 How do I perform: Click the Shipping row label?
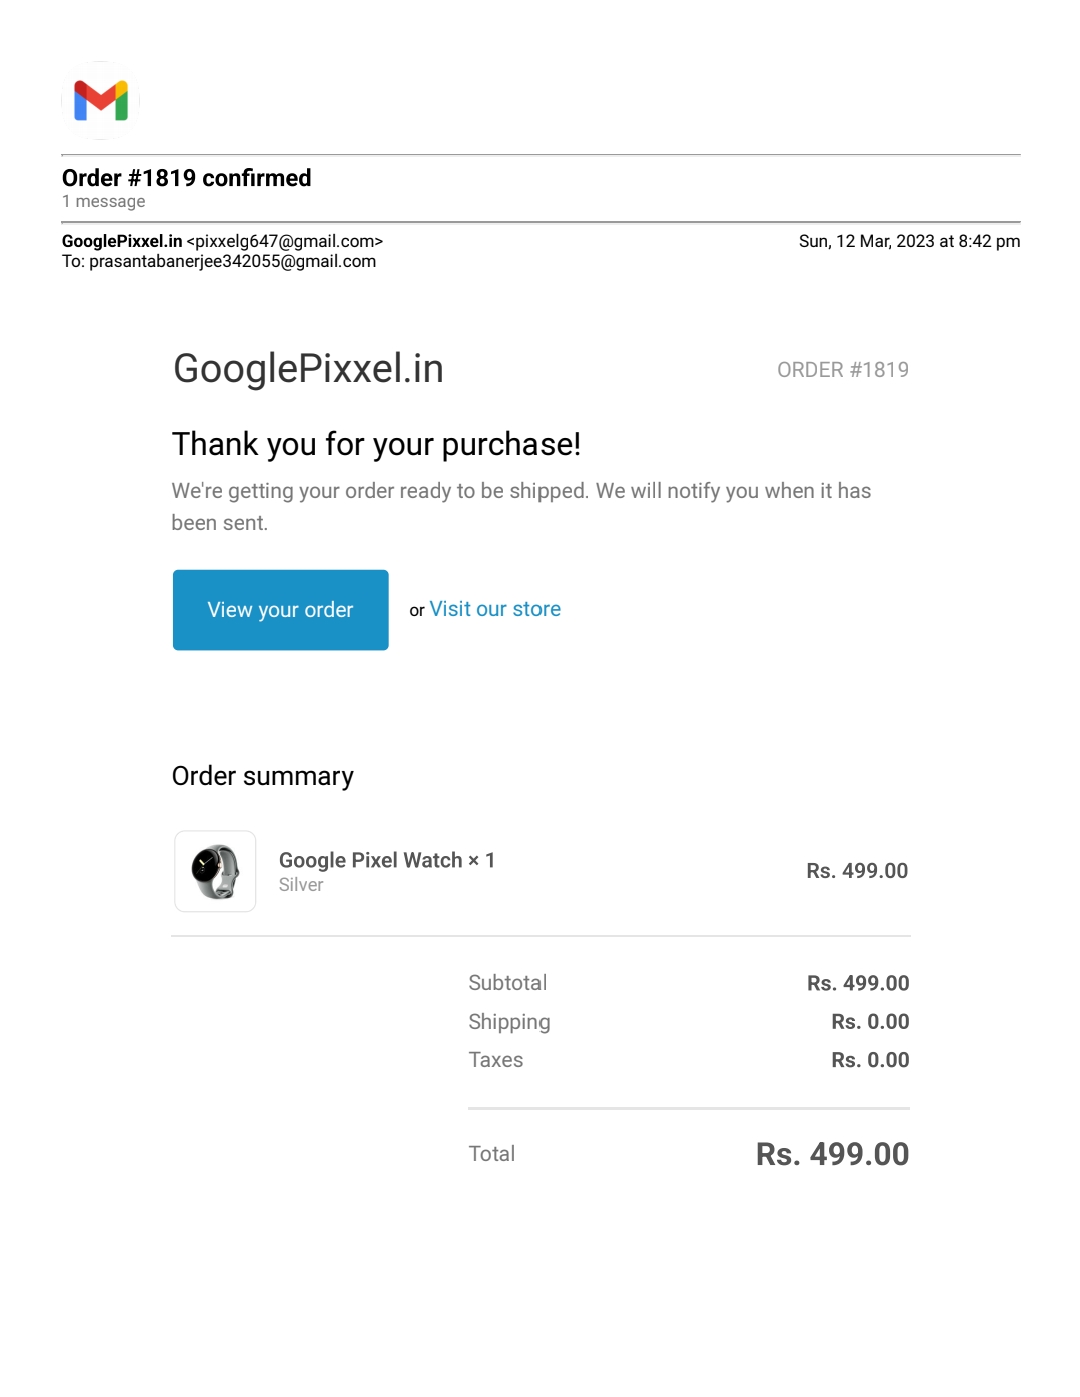(x=509, y=1022)
